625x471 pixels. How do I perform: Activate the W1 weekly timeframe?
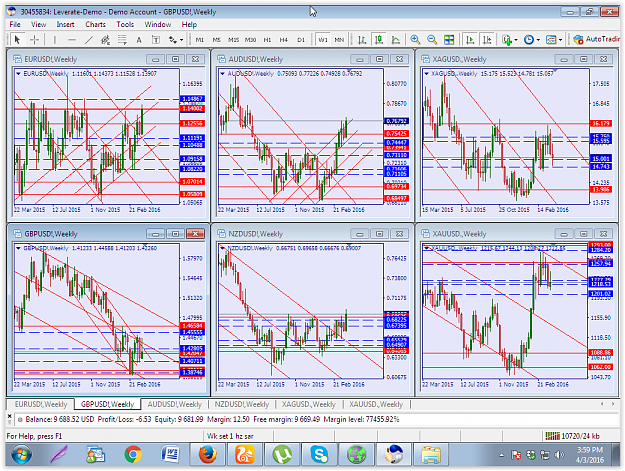pyautogui.click(x=323, y=39)
